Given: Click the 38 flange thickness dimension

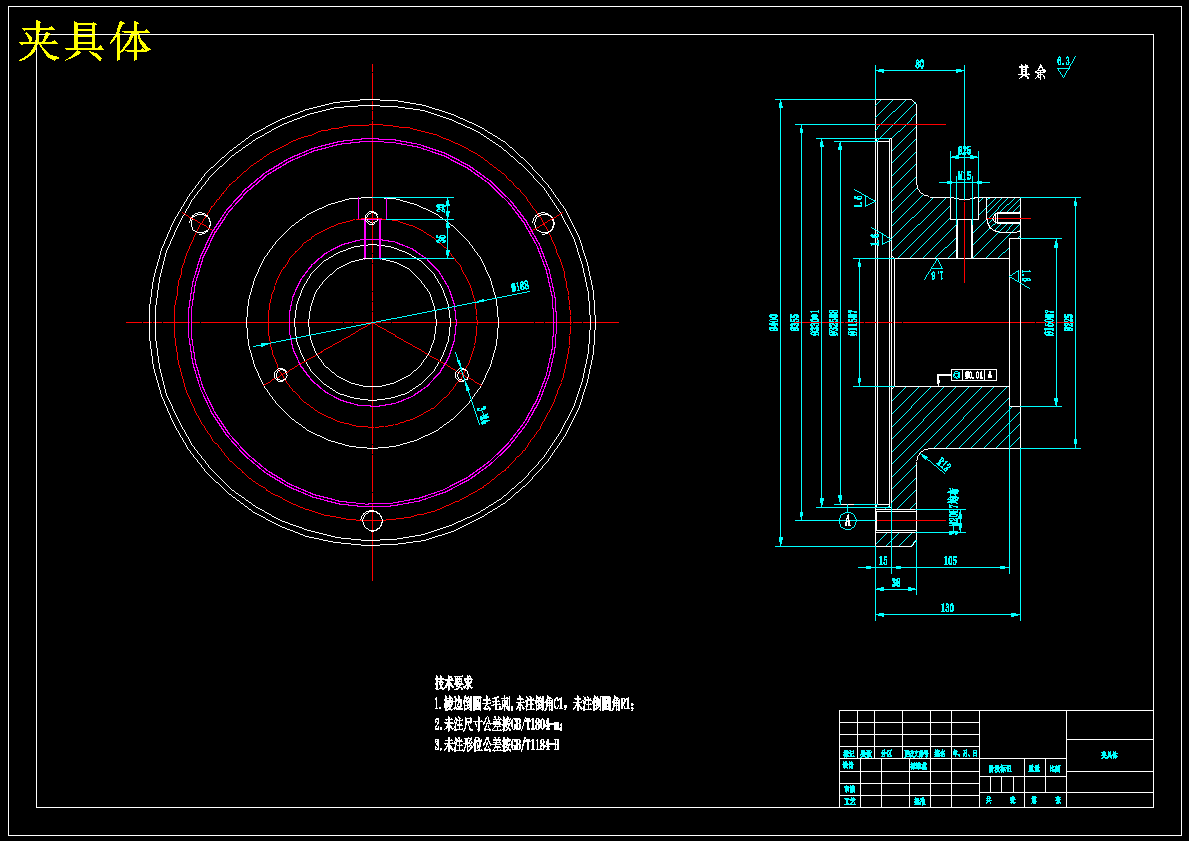Looking at the screenshot, I should click(x=896, y=583).
